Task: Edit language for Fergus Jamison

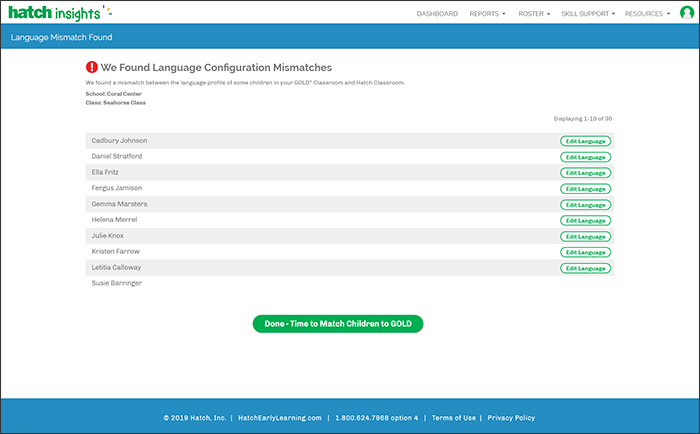Action: click(585, 189)
